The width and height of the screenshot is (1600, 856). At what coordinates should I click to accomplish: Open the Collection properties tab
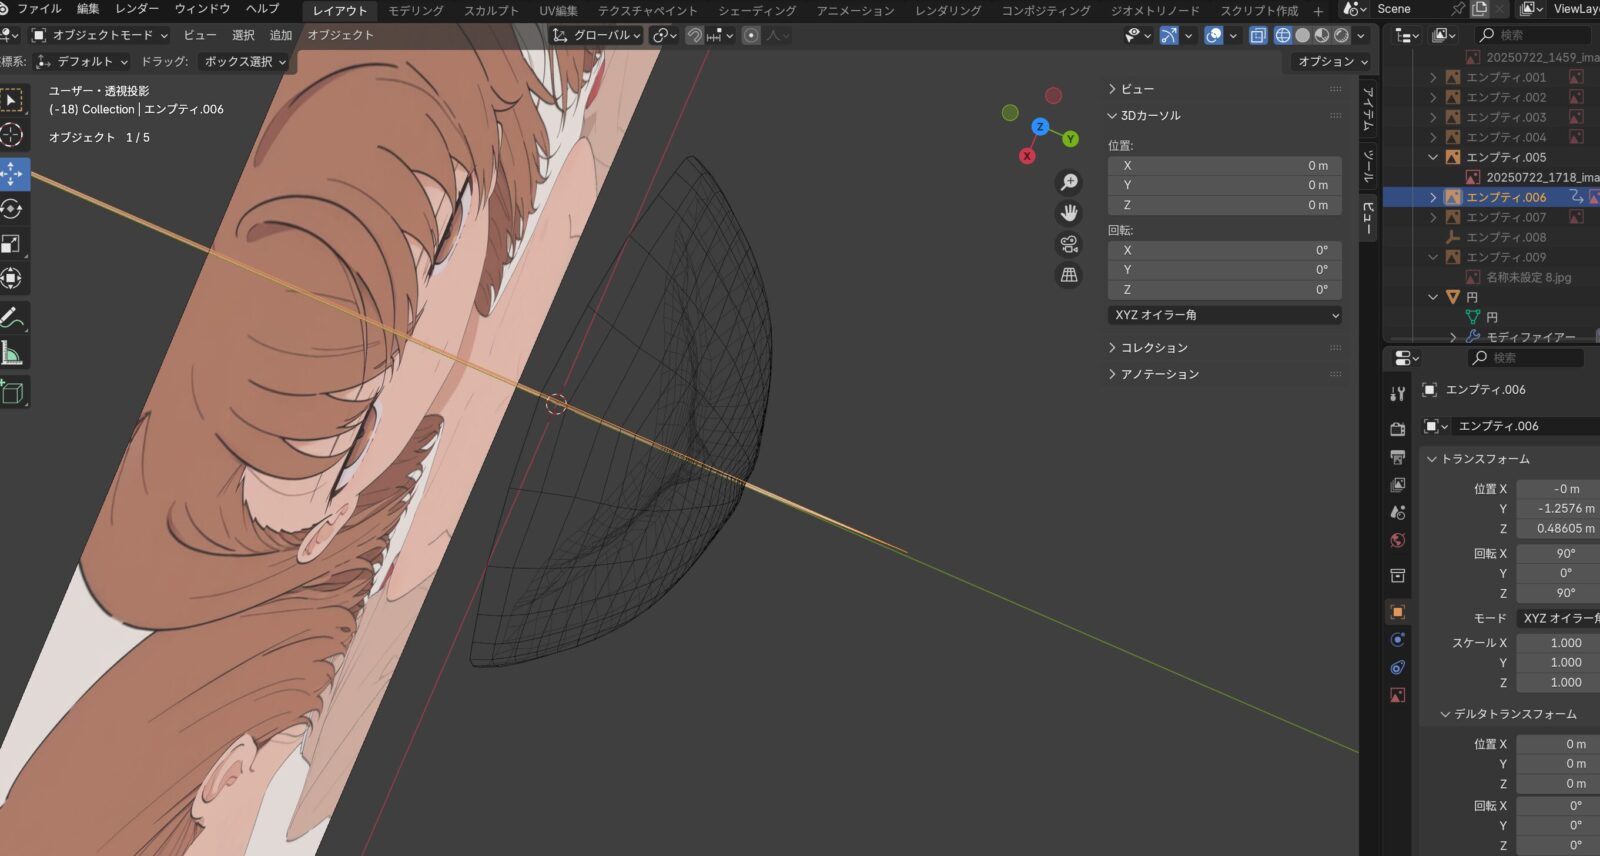[x=1398, y=576]
